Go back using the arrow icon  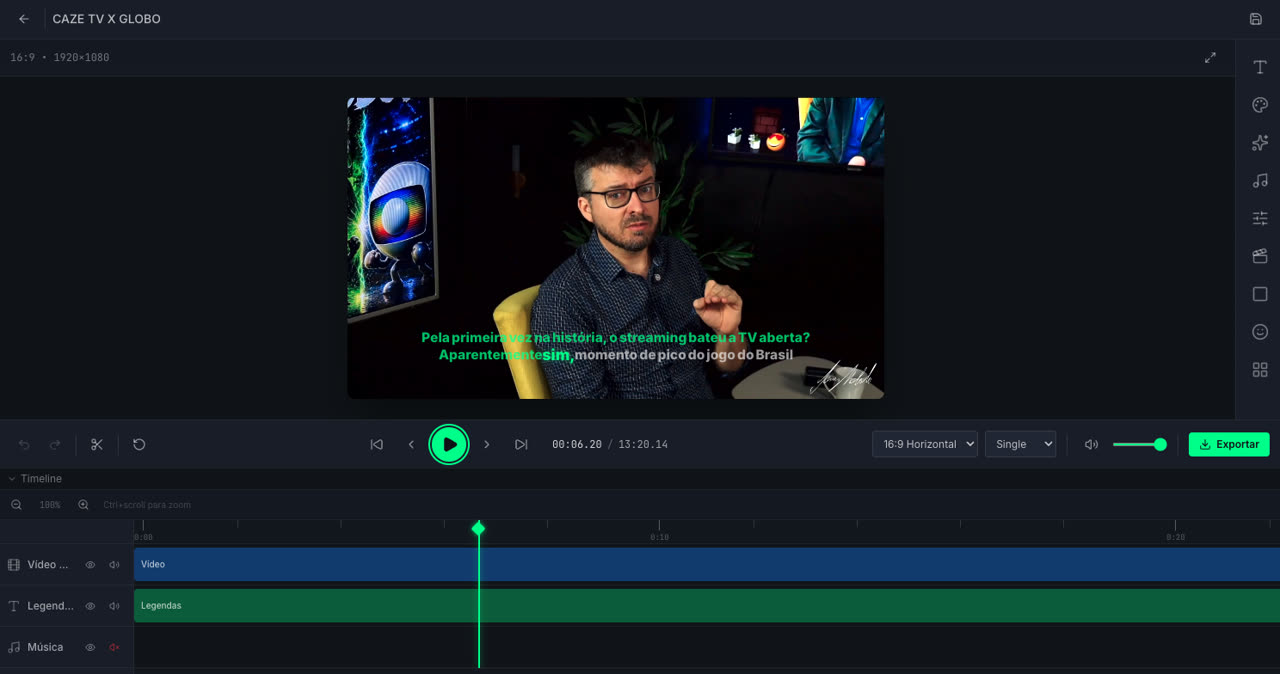pyautogui.click(x=24, y=19)
